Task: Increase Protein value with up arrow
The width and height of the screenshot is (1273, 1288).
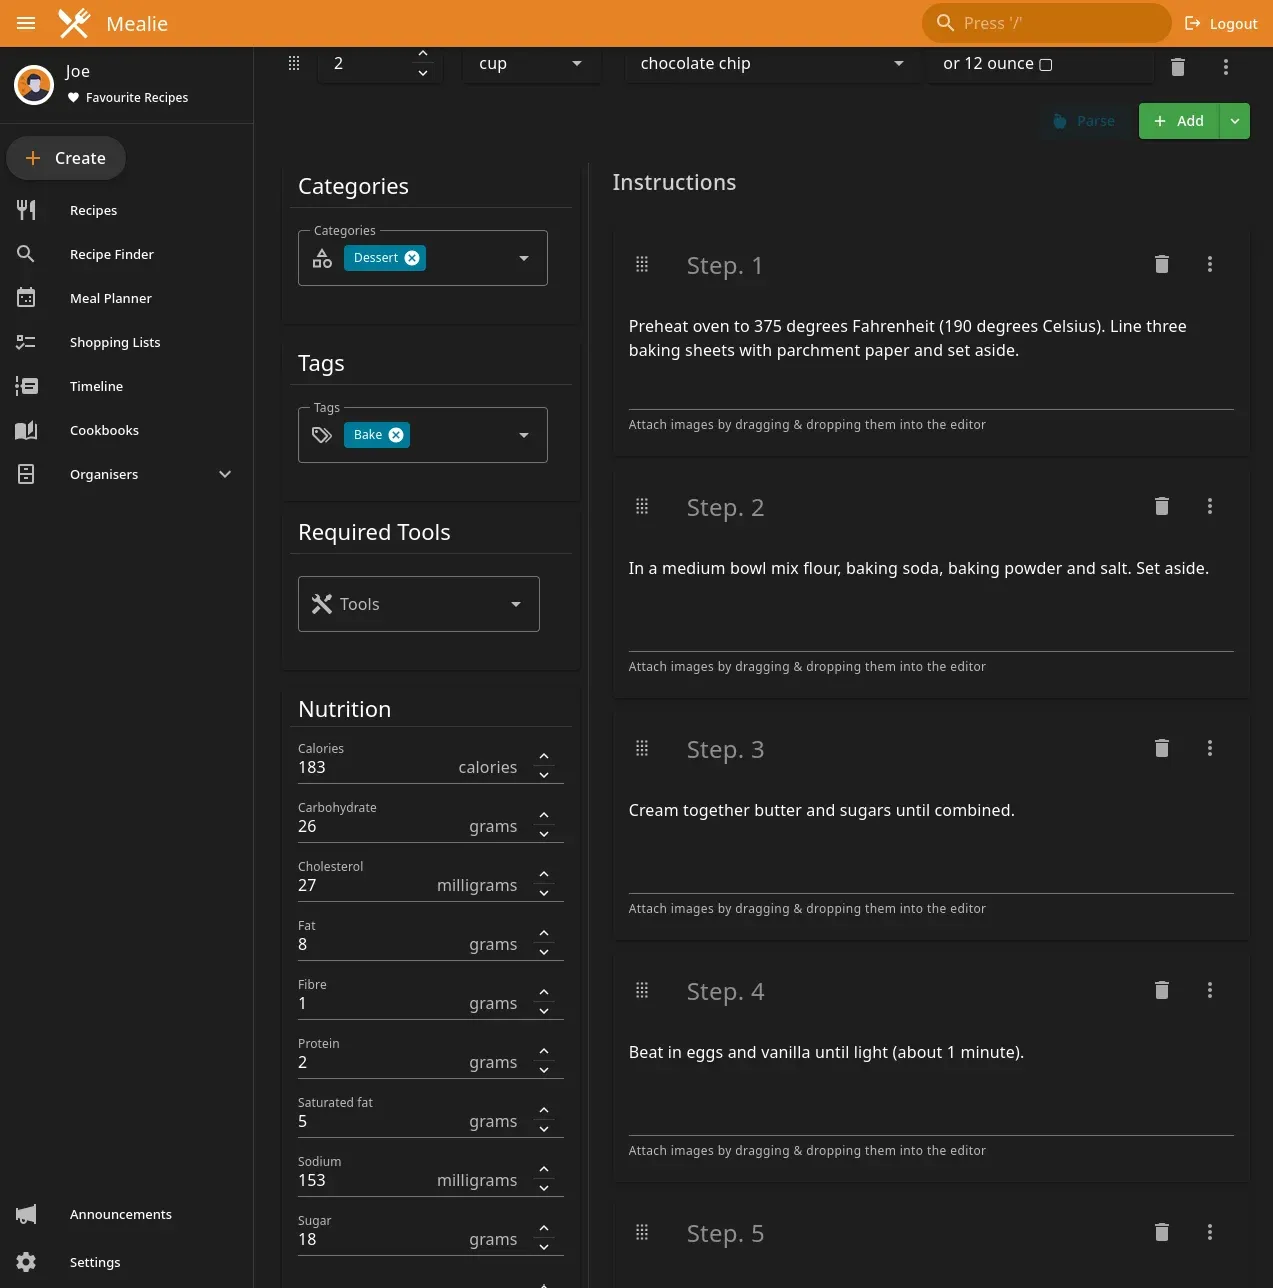Action: (x=544, y=1052)
